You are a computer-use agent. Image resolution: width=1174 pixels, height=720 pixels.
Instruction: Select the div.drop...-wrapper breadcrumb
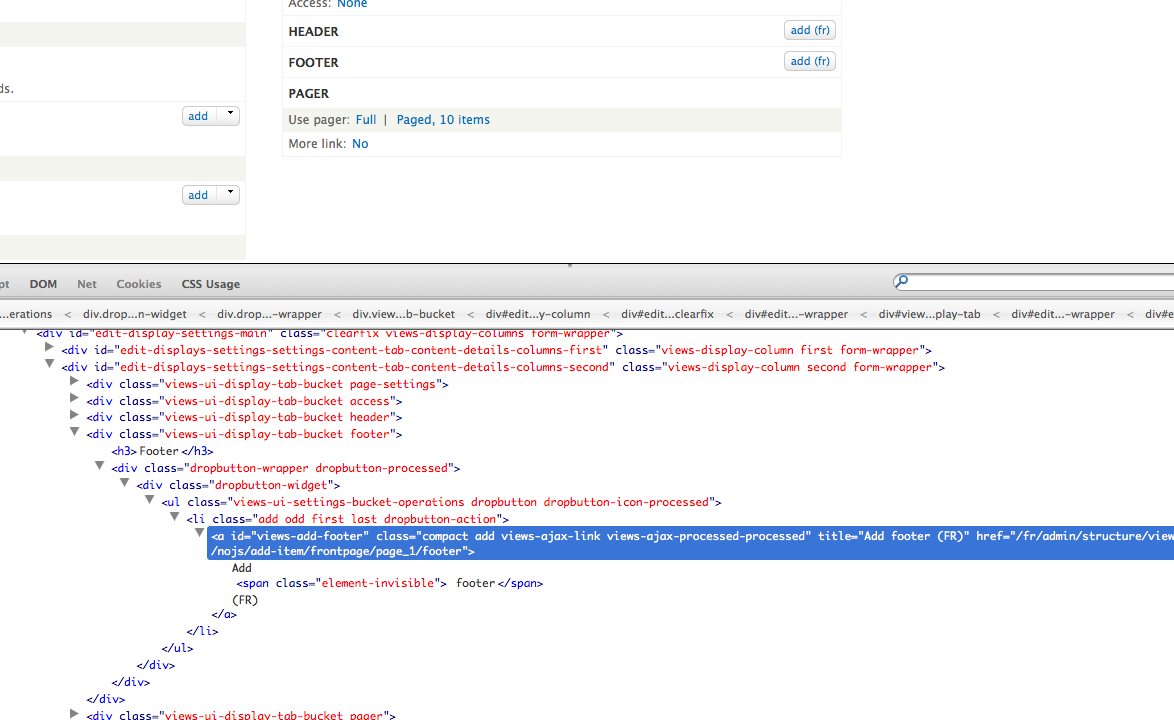pyautogui.click(x=270, y=314)
